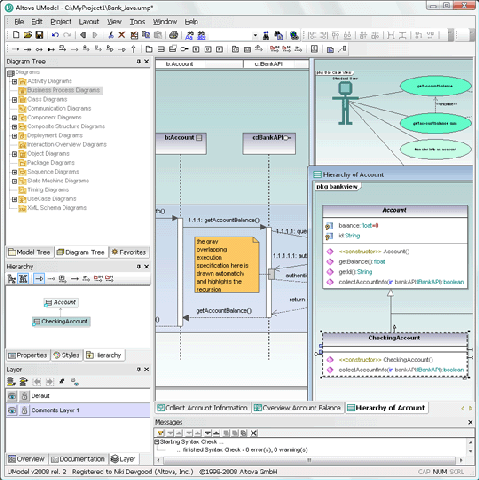Open Overview Account Balance diagram tab
479x480 pixels.
tap(298, 408)
